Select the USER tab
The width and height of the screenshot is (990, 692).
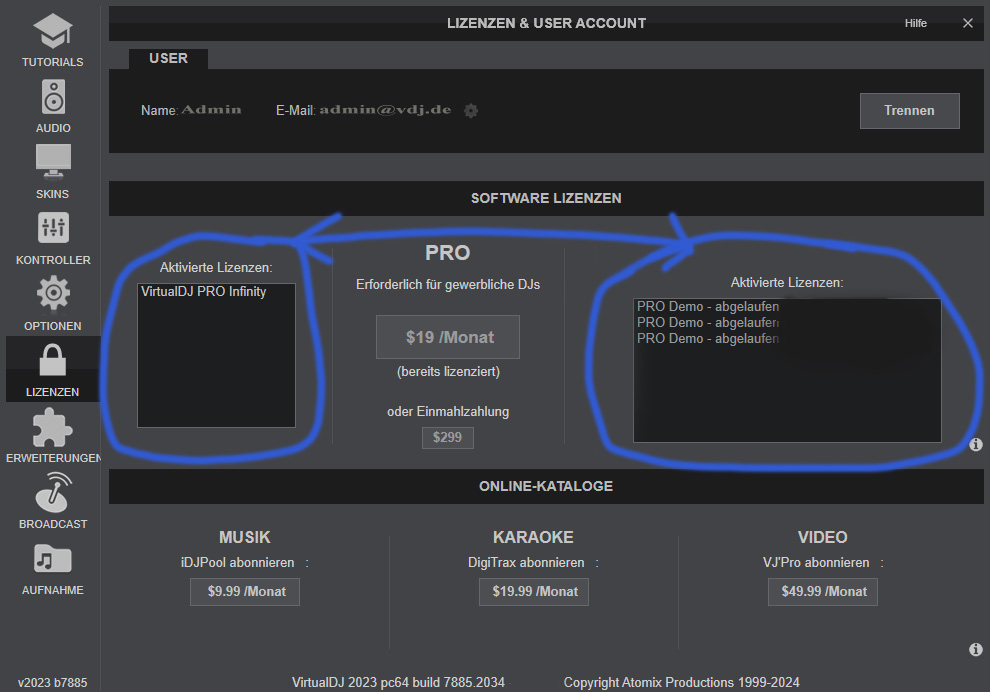[x=169, y=58]
